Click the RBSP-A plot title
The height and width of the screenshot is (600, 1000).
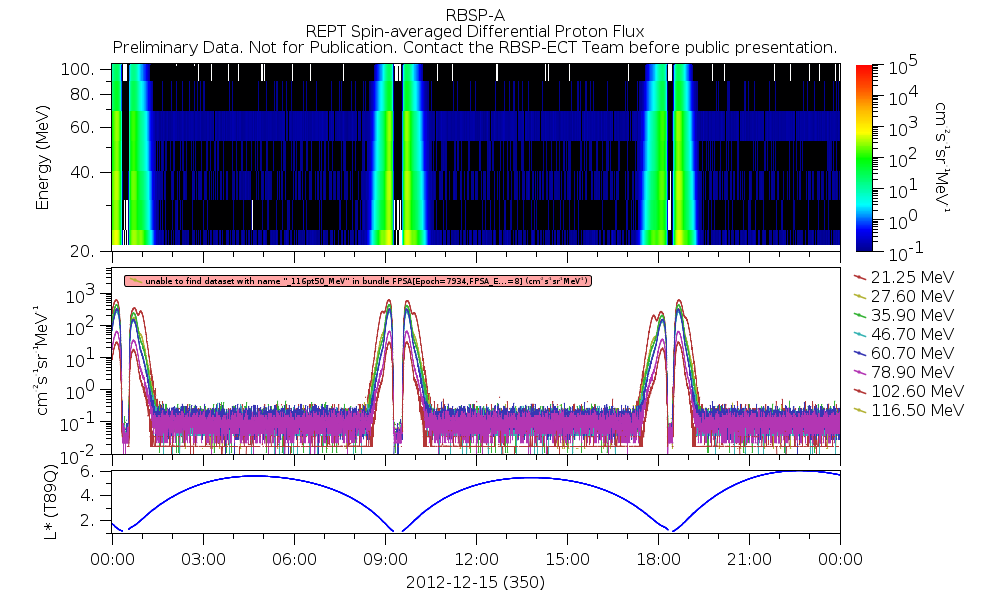(475, 15)
